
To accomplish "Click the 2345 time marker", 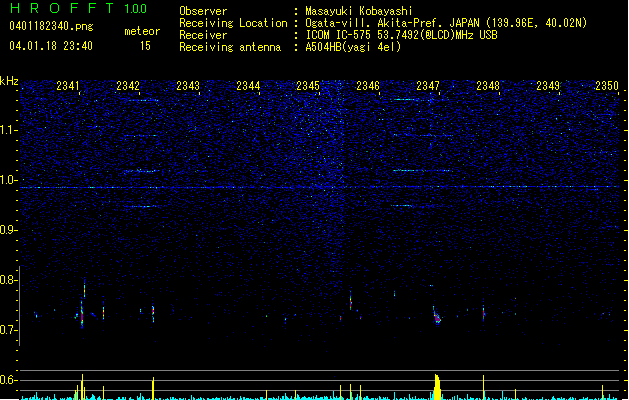I will pos(308,86).
